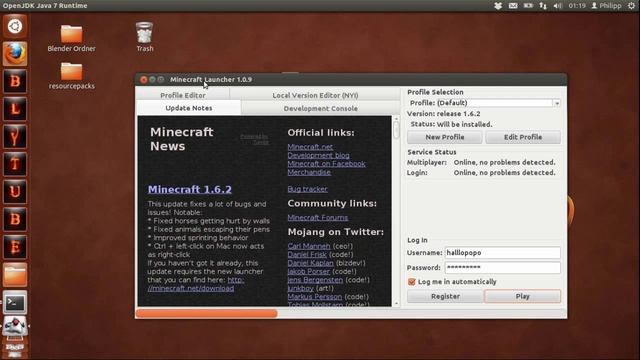Close the Minecraft Launcher window
This screenshot has width=640, height=360.
coord(143,80)
